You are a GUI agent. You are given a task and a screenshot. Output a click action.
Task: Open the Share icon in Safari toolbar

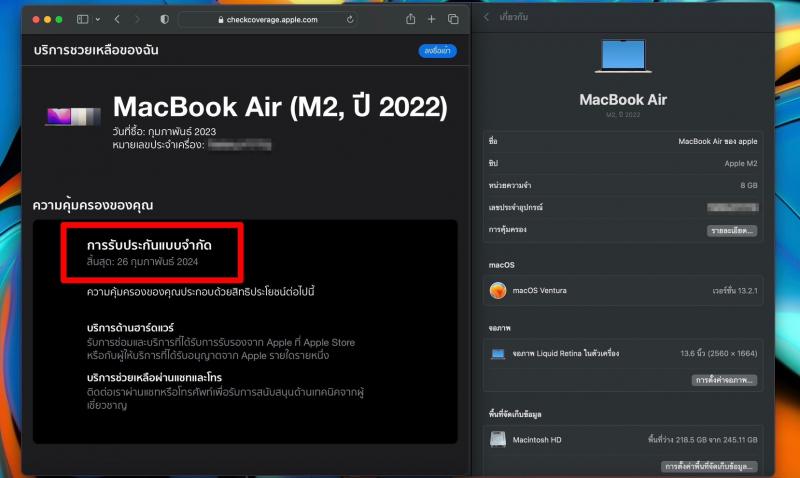point(410,19)
